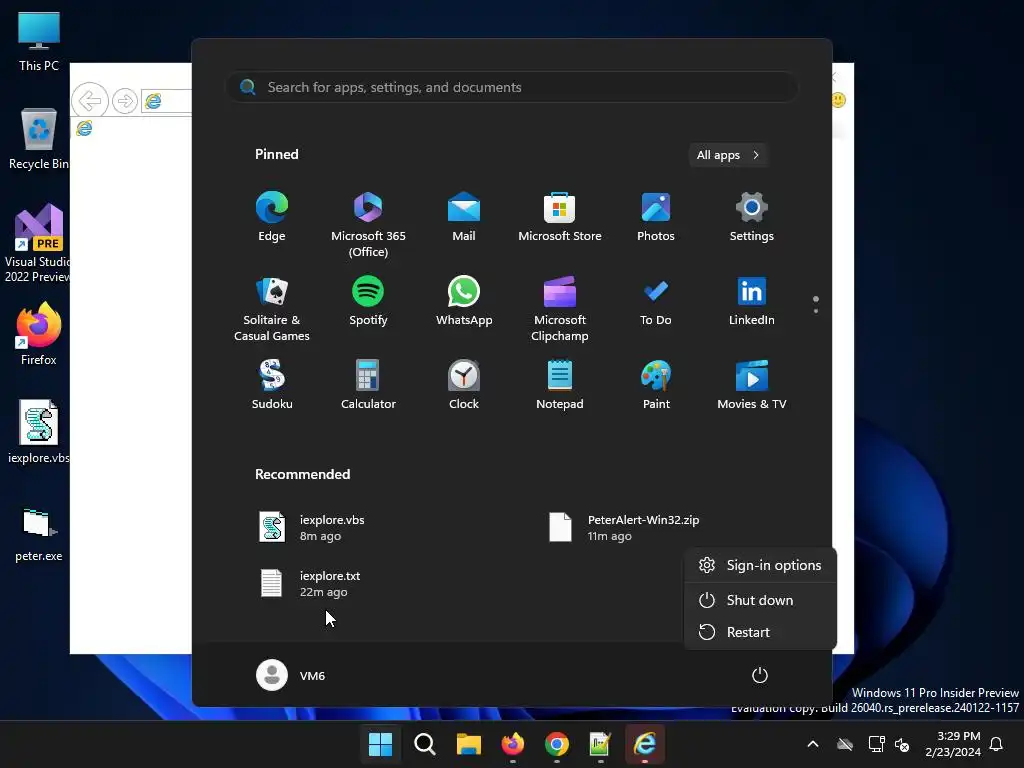Open Spotify
Image resolution: width=1024 pixels, height=768 pixels.
[x=368, y=301]
